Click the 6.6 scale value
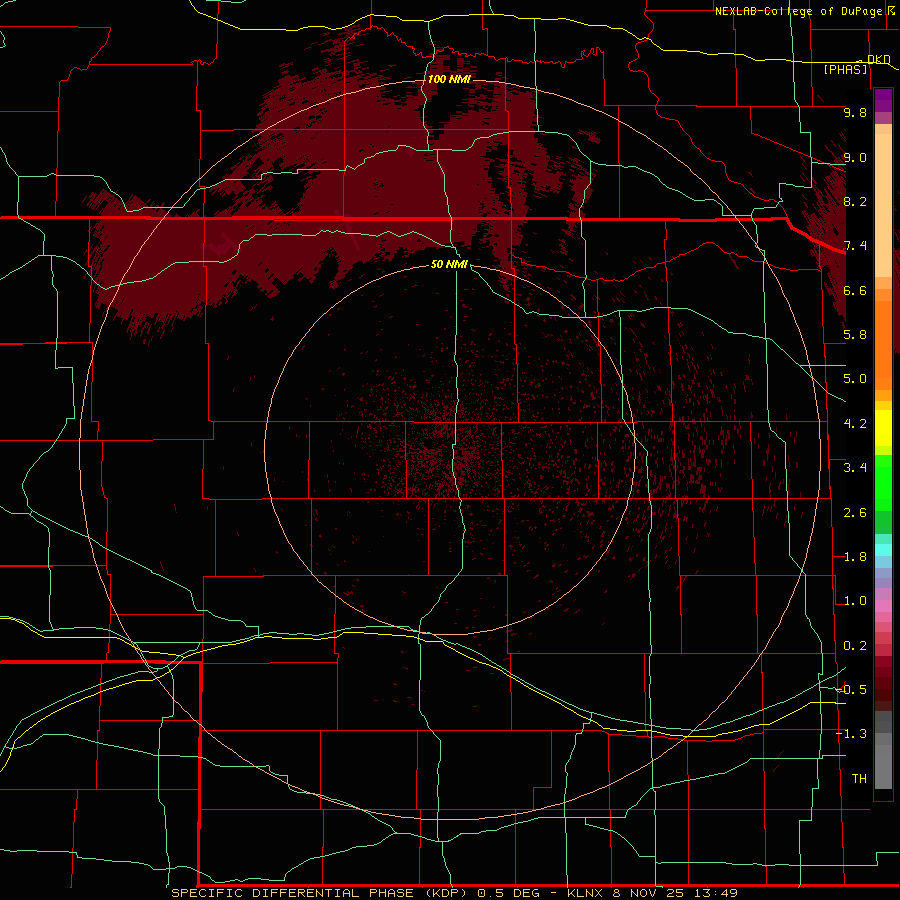 point(855,290)
